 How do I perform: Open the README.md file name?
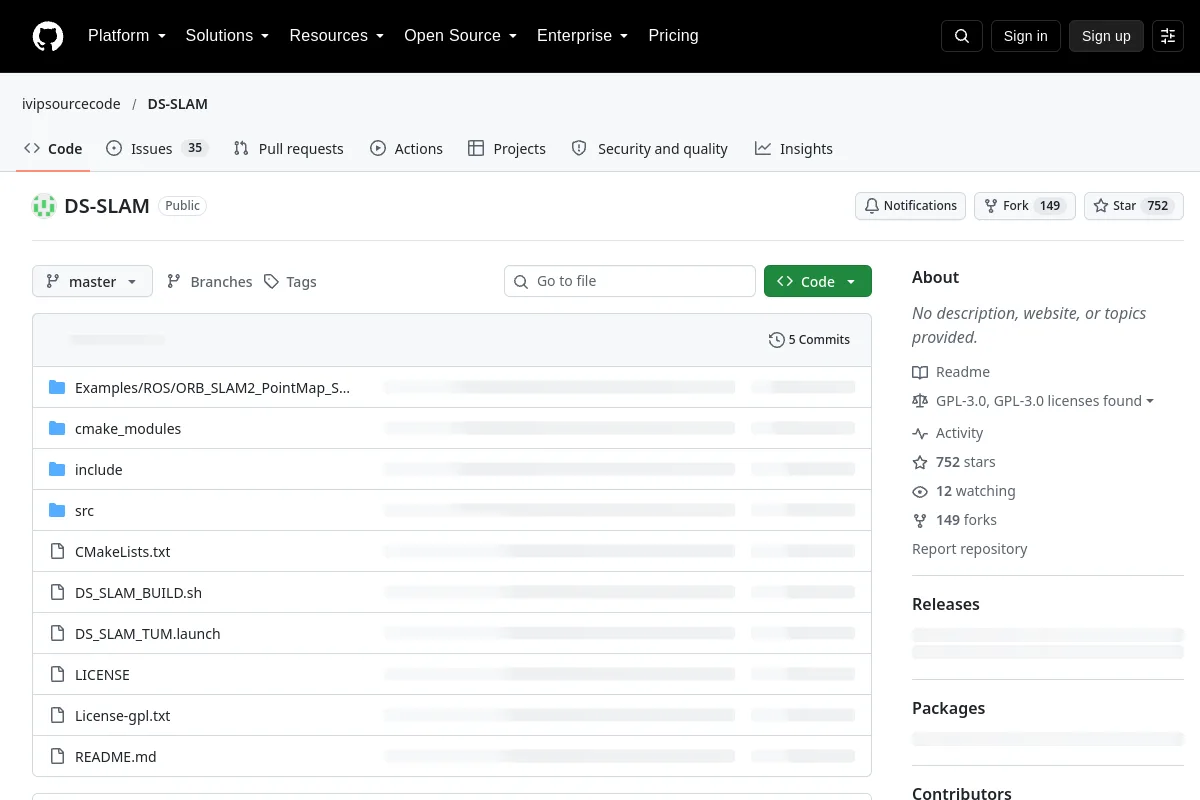coord(116,756)
